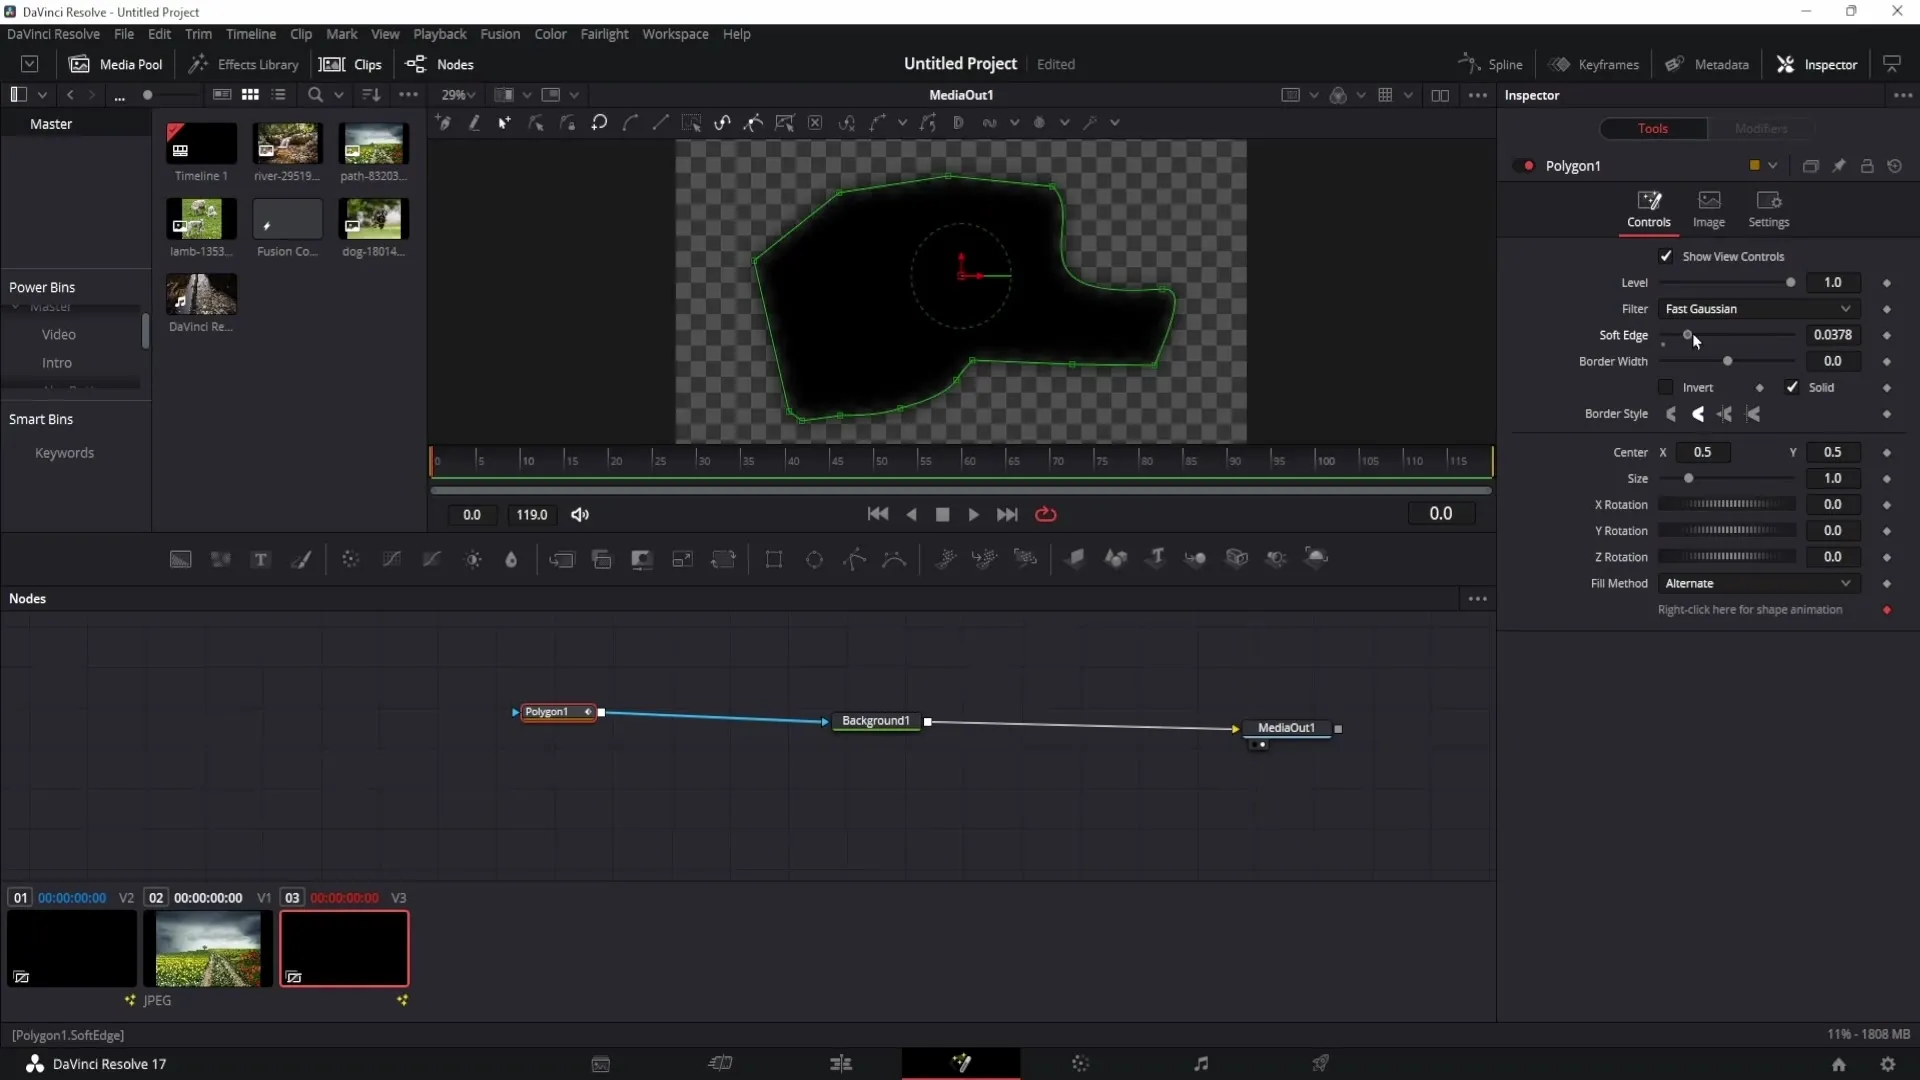Click the Fusion page icon
This screenshot has height=1080, width=1920.
tap(961, 1064)
